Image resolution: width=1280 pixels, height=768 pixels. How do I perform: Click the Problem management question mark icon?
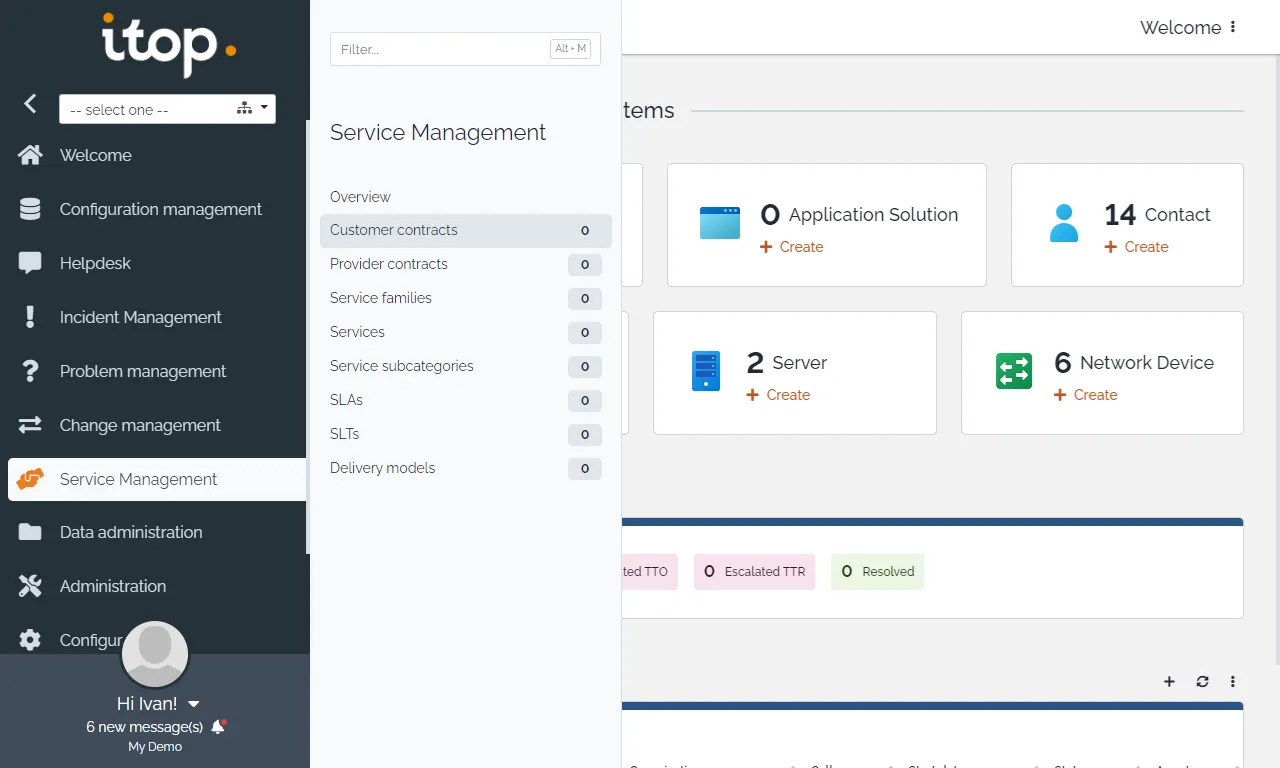[x=30, y=371]
